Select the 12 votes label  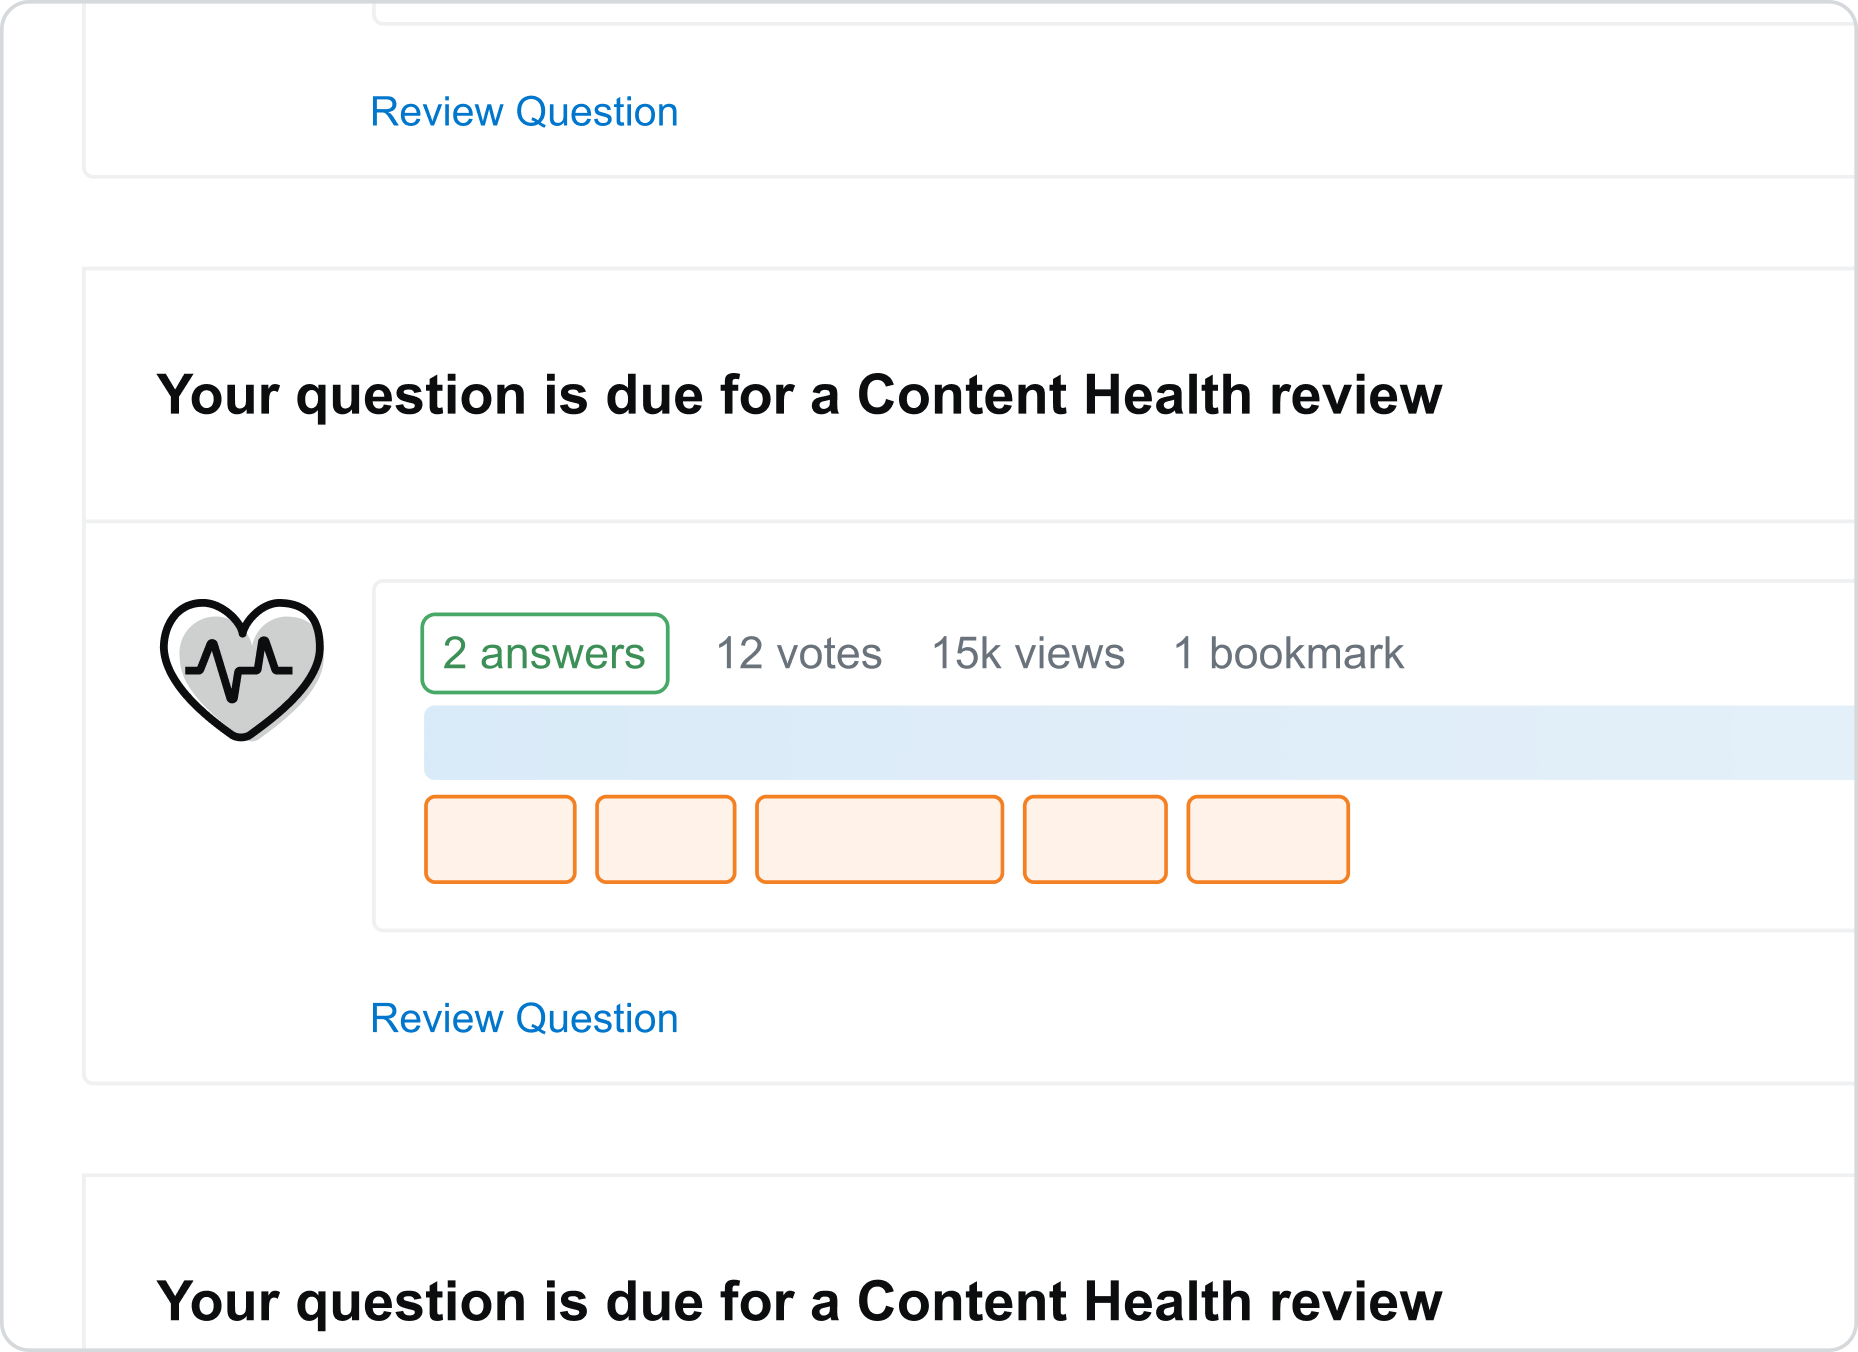(799, 653)
